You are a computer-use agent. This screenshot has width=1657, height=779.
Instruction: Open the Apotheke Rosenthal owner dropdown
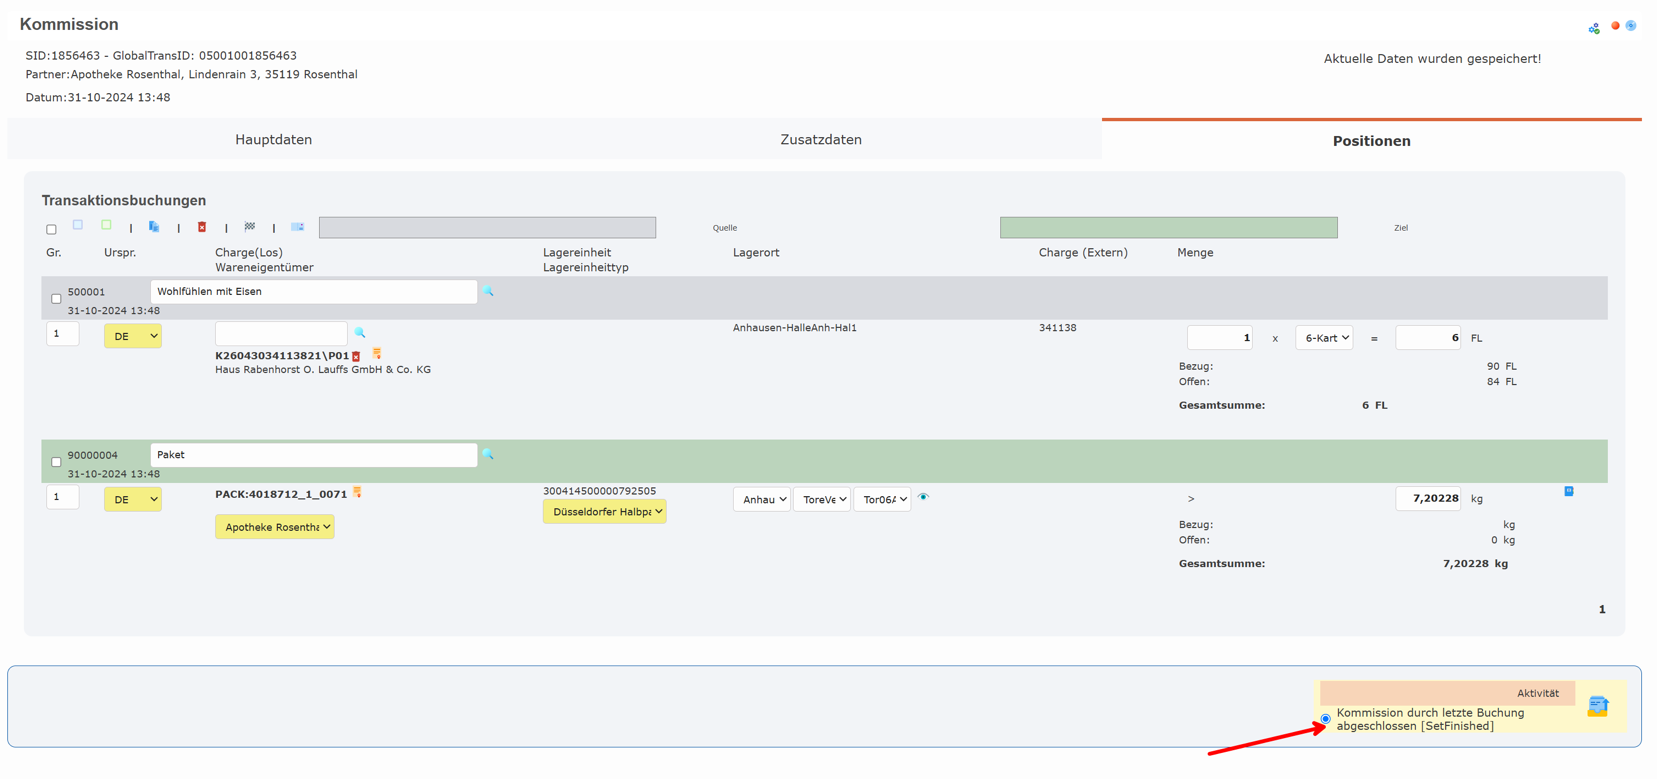coord(274,527)
